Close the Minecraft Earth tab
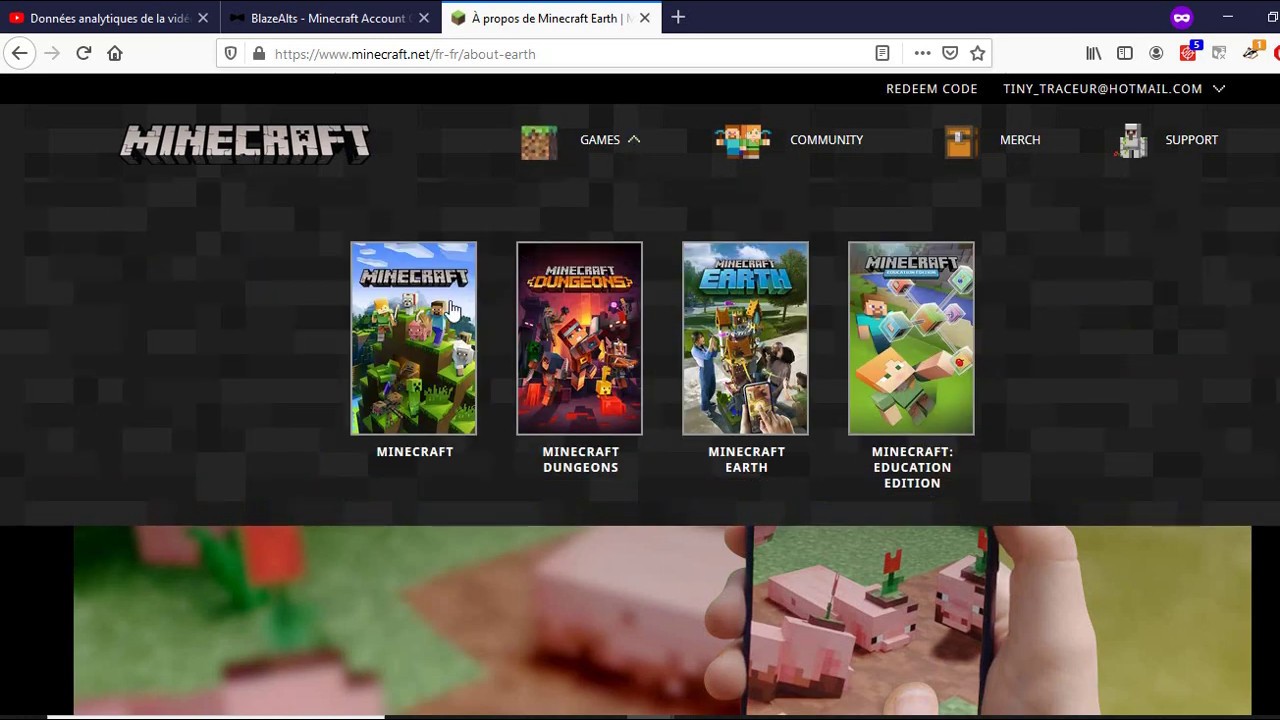 coord(645,18)
